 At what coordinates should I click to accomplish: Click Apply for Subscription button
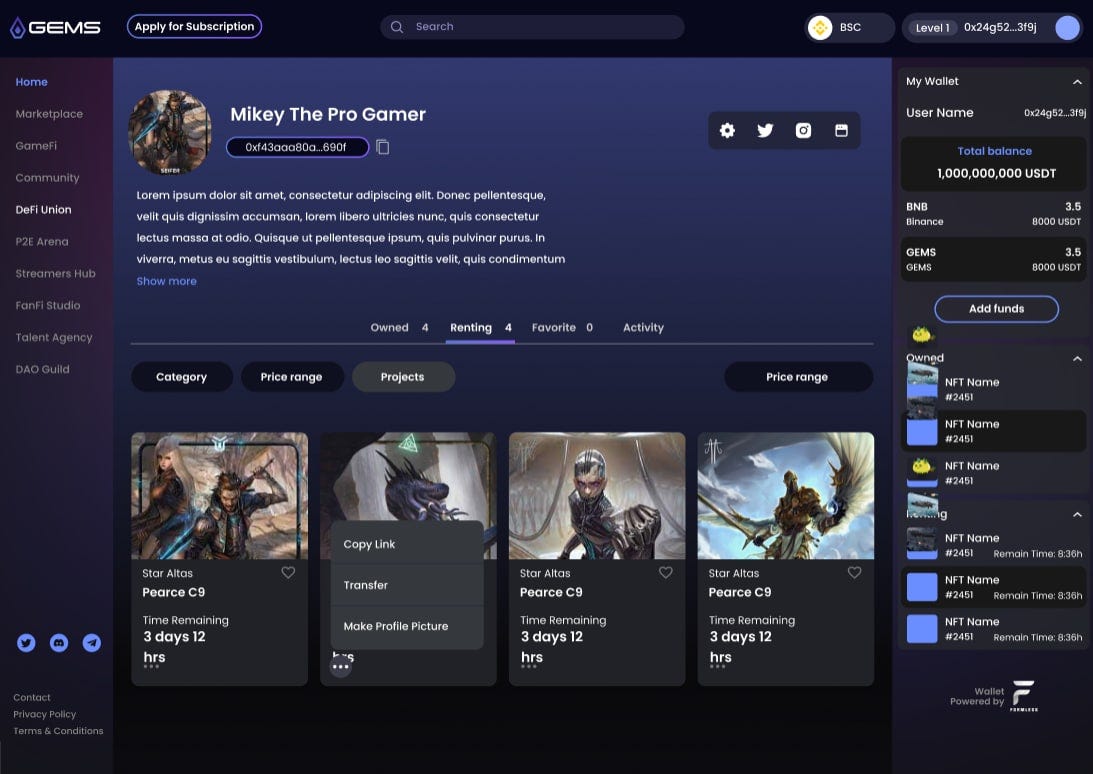click(x=194, y=26)
